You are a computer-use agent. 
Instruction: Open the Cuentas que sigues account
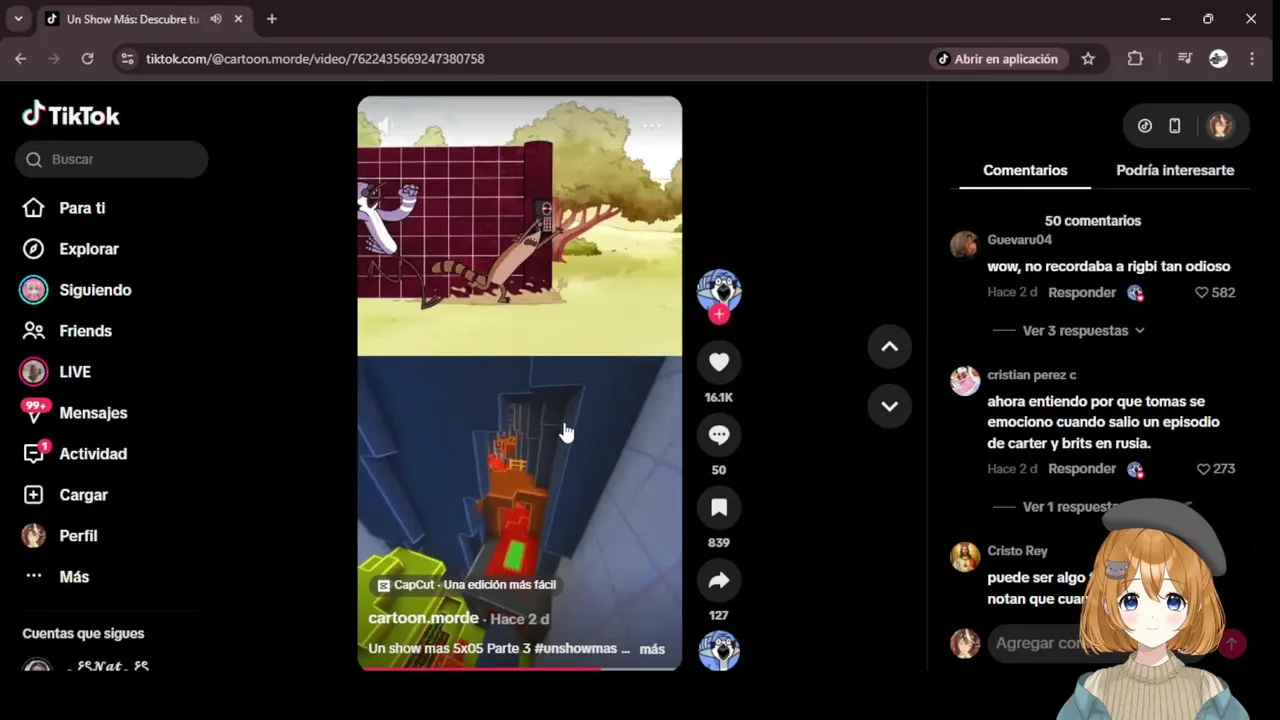pos(85,666)
